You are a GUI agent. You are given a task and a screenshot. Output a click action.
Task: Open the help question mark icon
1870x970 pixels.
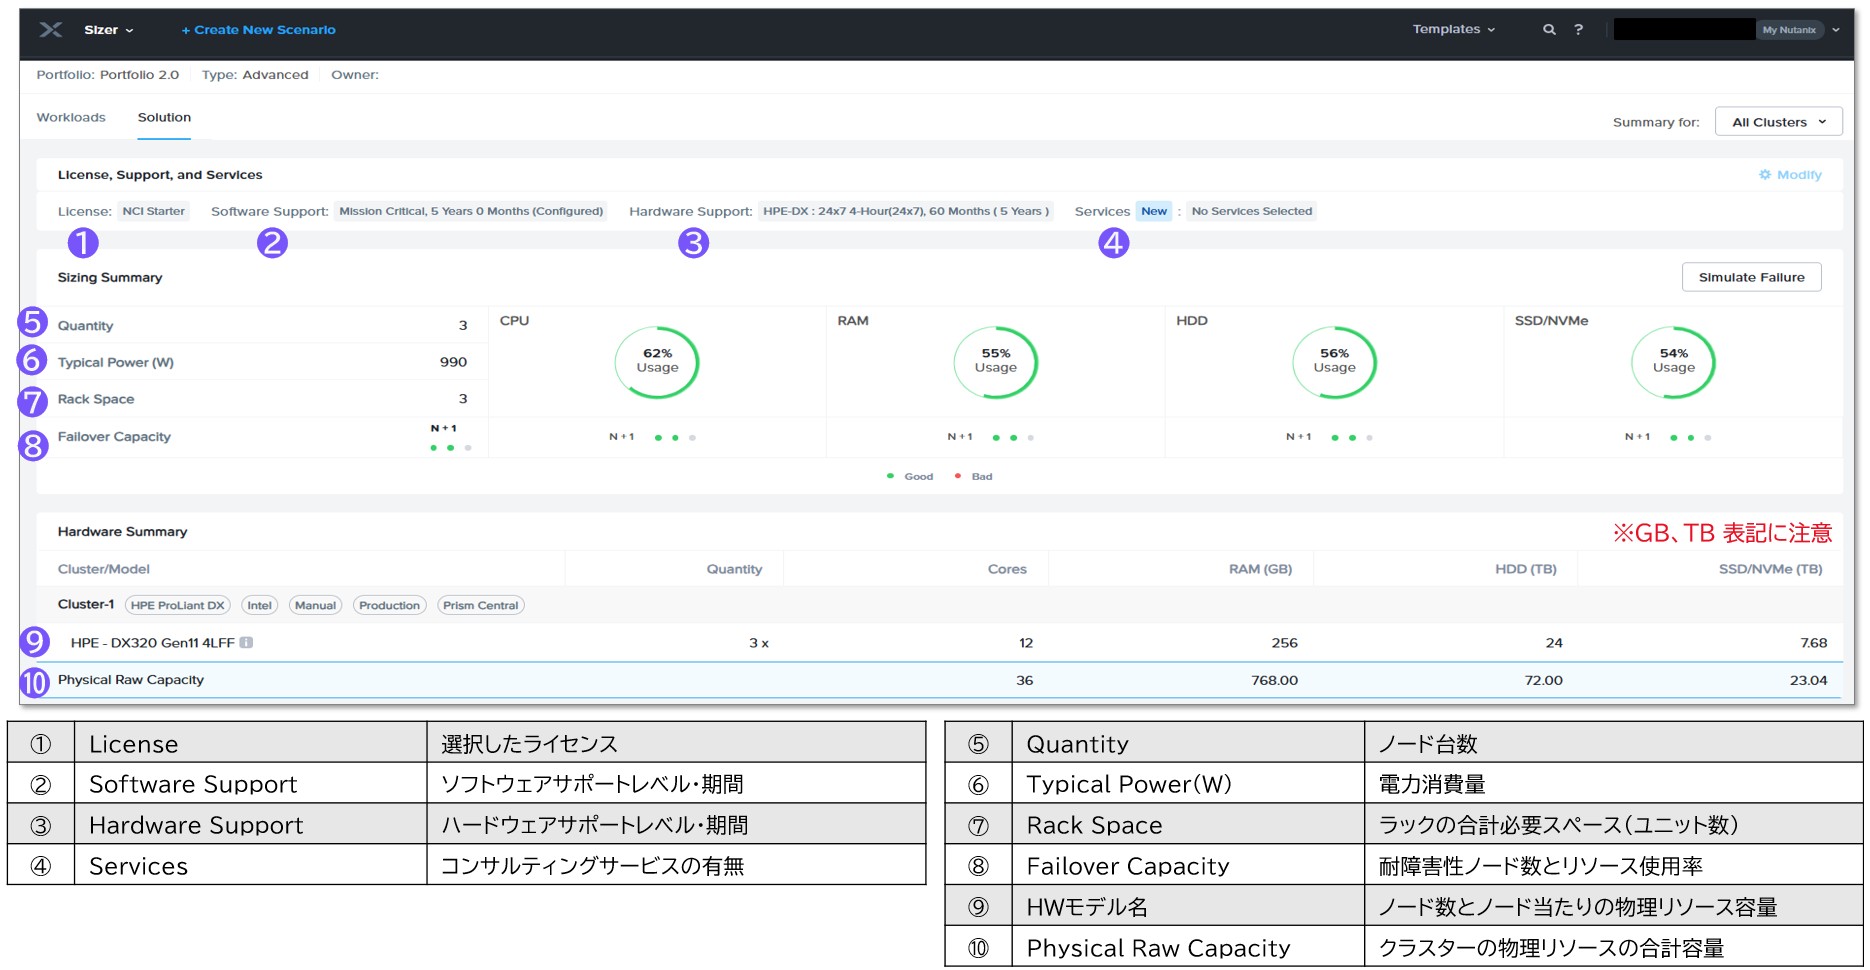tap(1578, 30)
